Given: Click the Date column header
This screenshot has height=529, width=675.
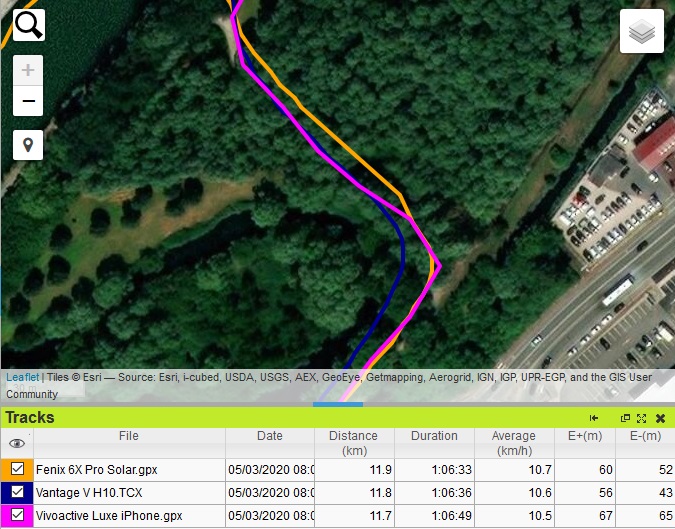Looking at the screenshot, I should click(270, 436).
